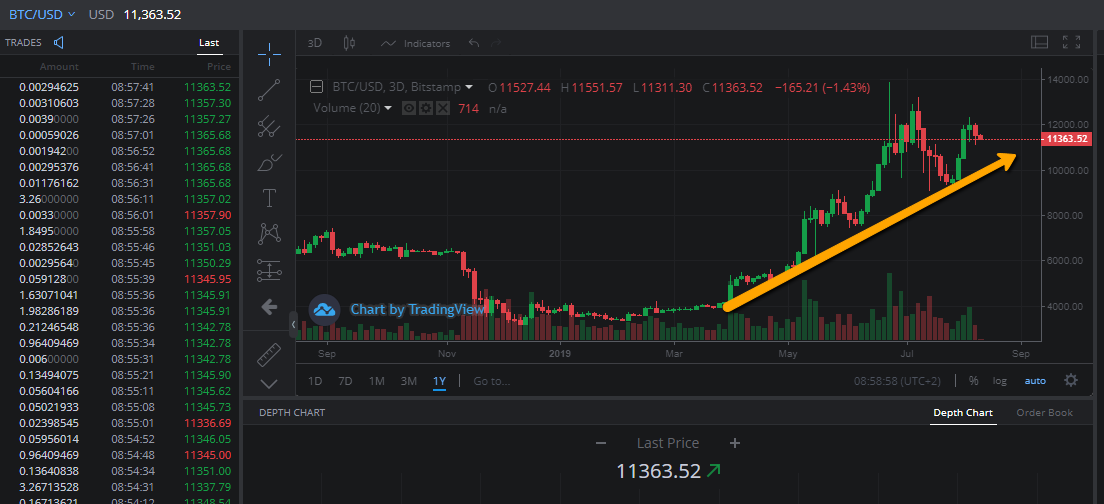This screenshot has height=504, width=1104.
Task: Mute trade sounds with speaker icon
Action: 58,43
